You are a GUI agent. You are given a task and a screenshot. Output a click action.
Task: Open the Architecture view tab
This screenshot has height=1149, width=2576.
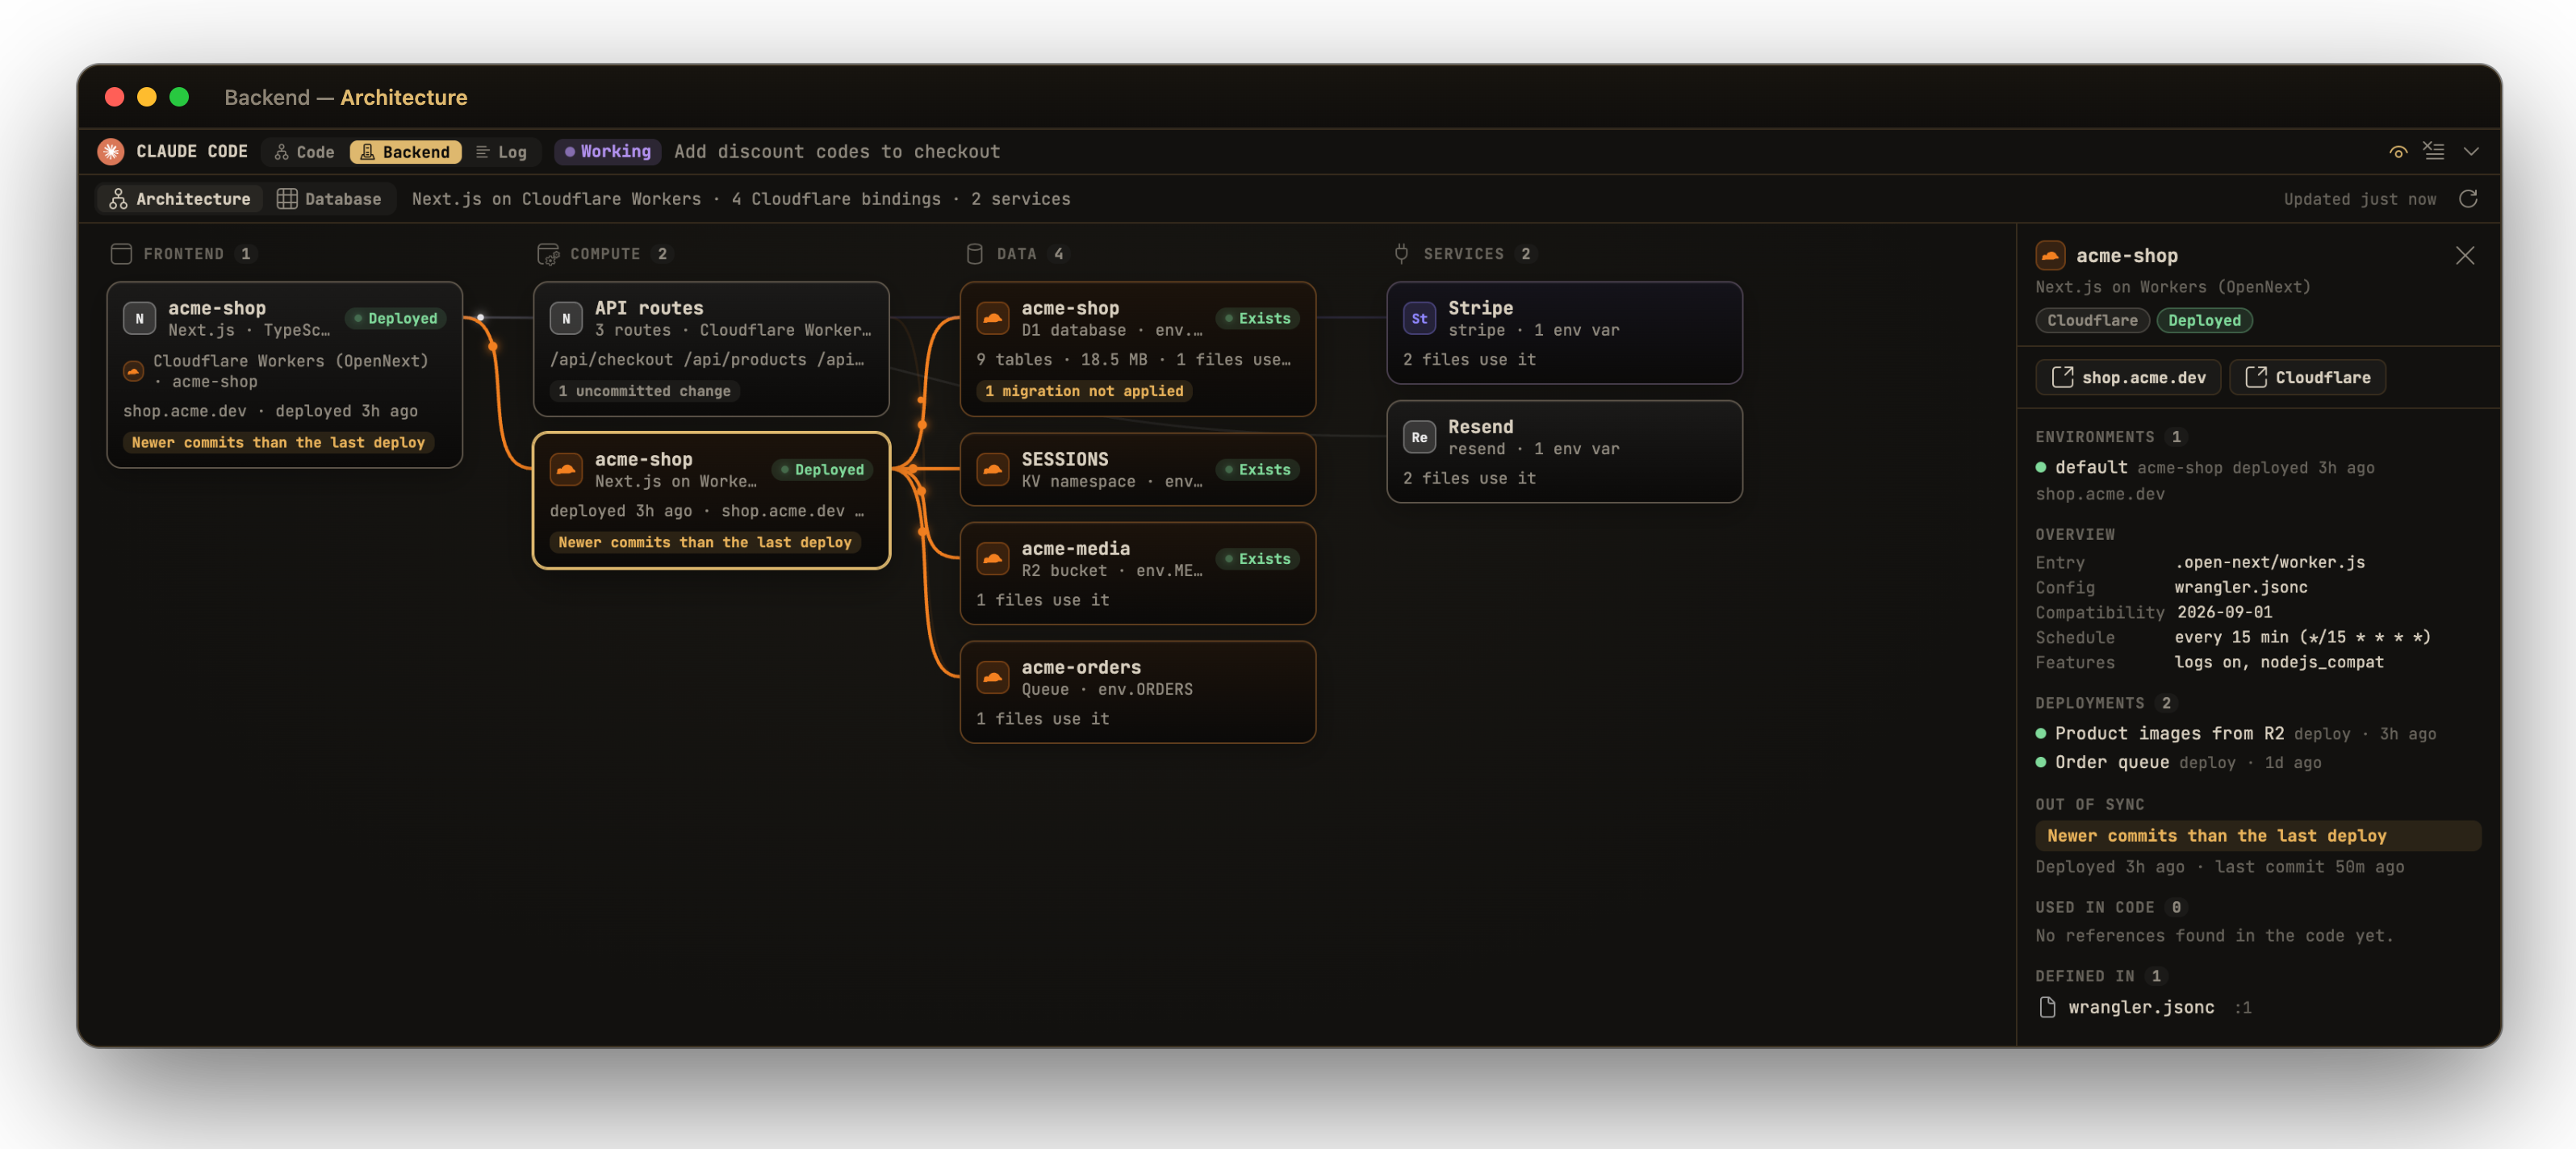pyautogui.click(x=180, y=199)
